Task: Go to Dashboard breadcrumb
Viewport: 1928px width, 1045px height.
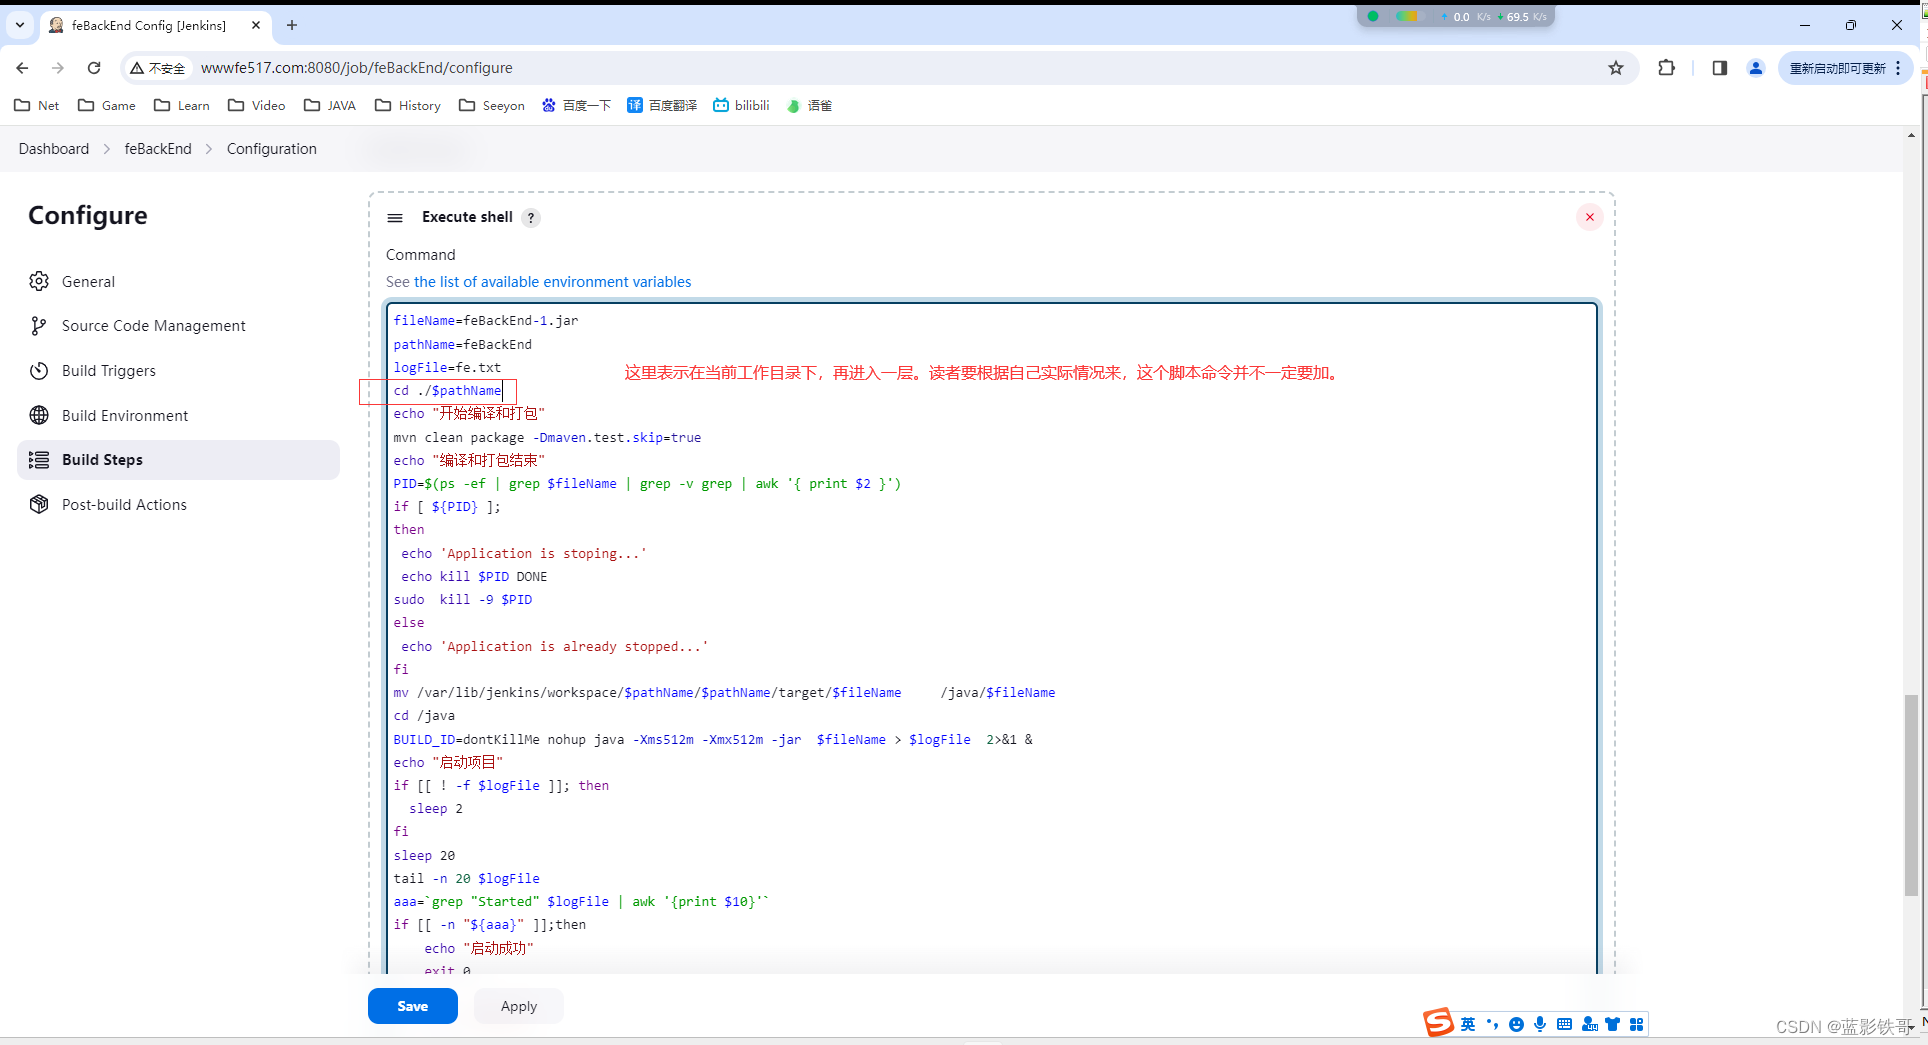Action: [x=54, y=148]
